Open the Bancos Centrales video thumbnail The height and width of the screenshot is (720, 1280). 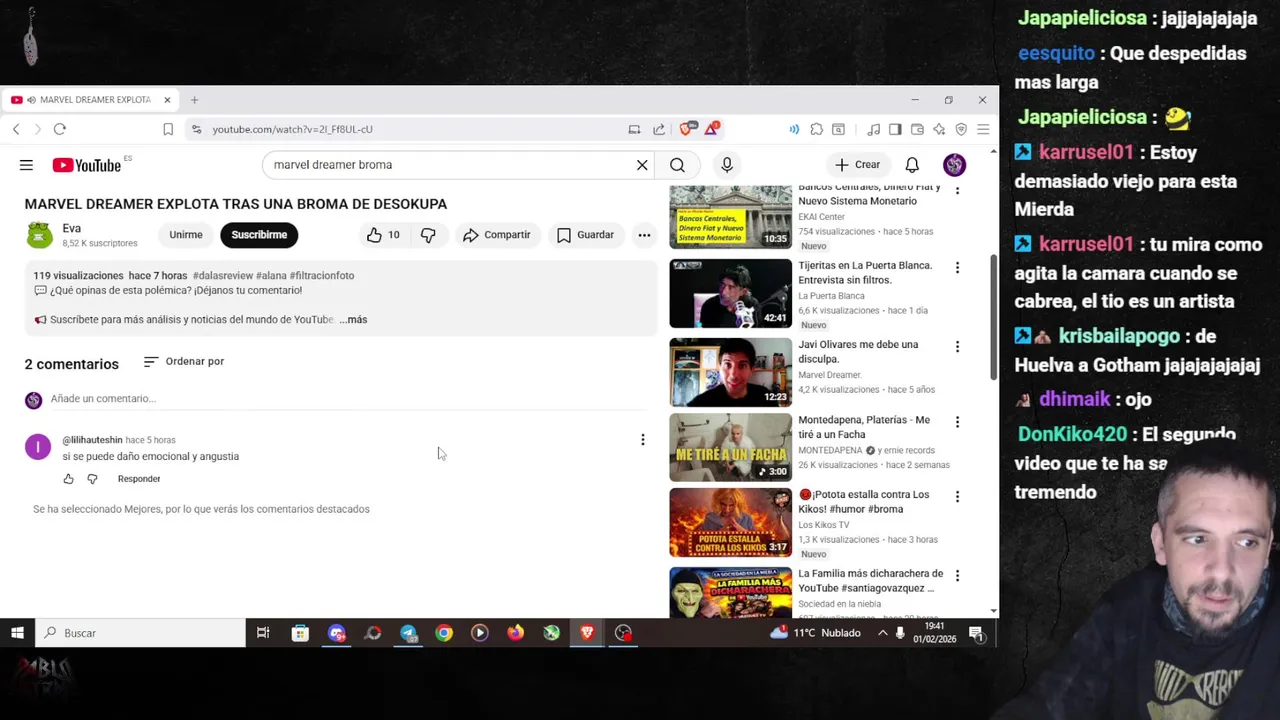[730, 217]
